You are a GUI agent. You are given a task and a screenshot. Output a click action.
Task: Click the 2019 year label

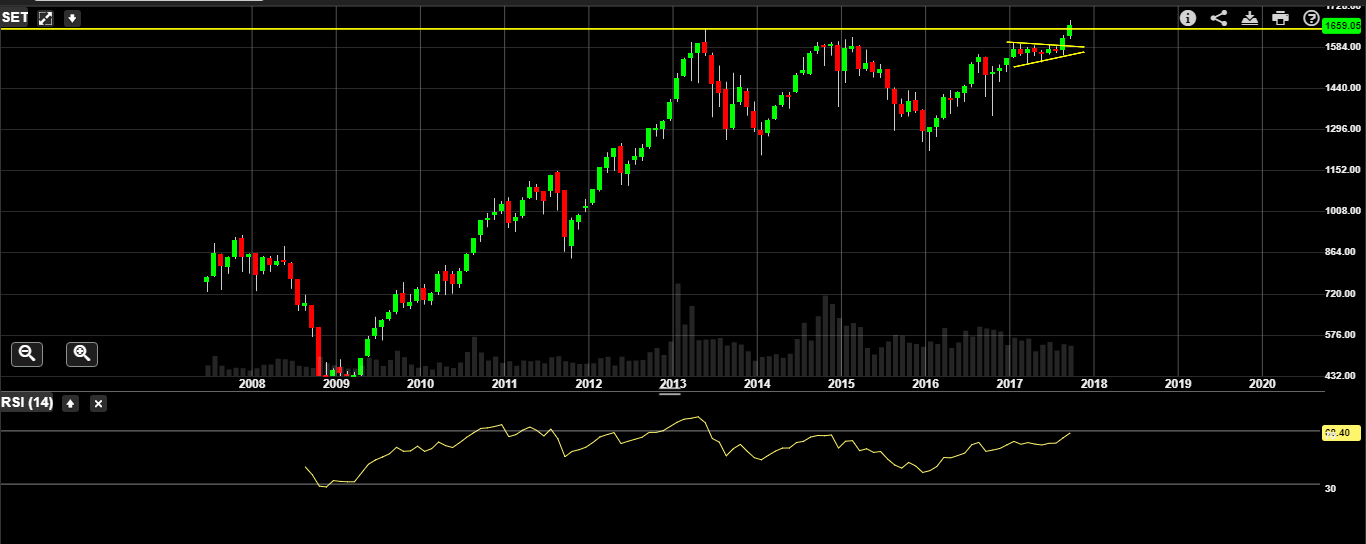(1179, 384)
